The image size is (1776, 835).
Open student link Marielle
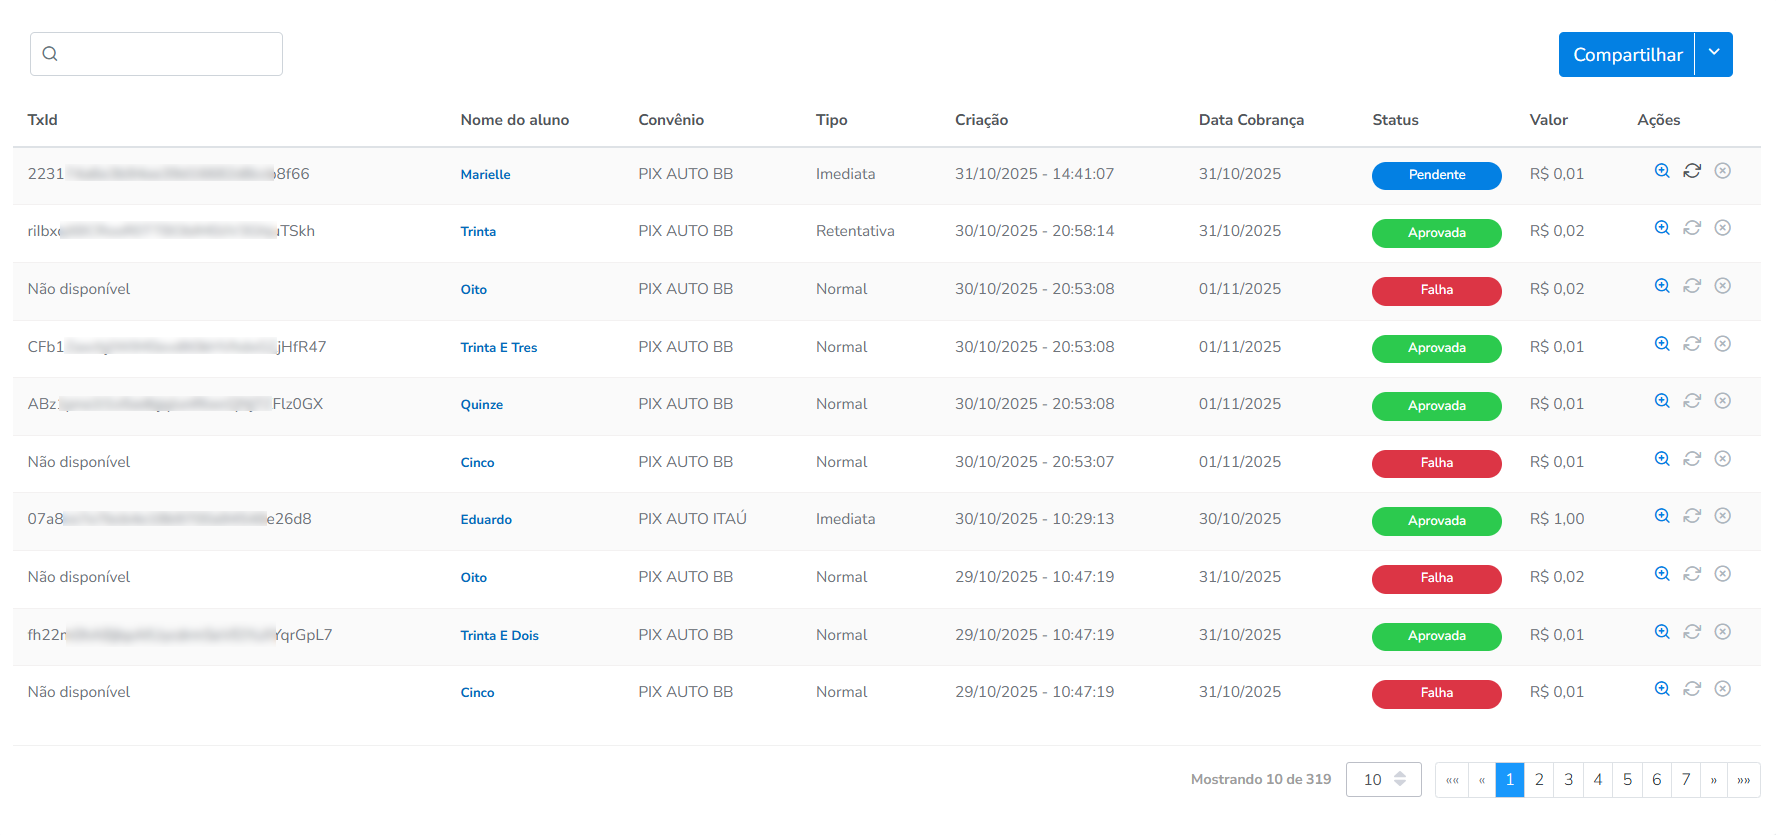(485, 175)
